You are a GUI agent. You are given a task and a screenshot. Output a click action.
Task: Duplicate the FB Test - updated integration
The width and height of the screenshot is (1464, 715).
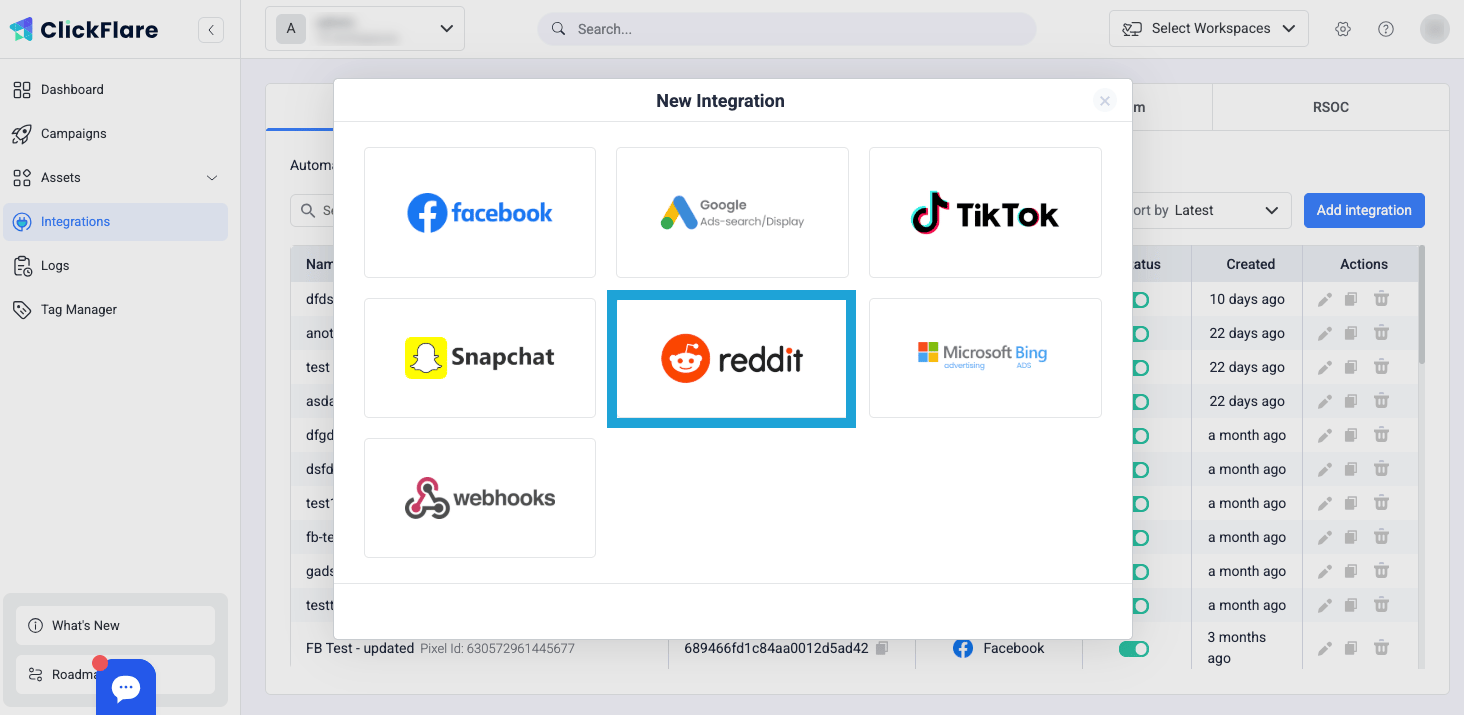(x=1351, y=648)
